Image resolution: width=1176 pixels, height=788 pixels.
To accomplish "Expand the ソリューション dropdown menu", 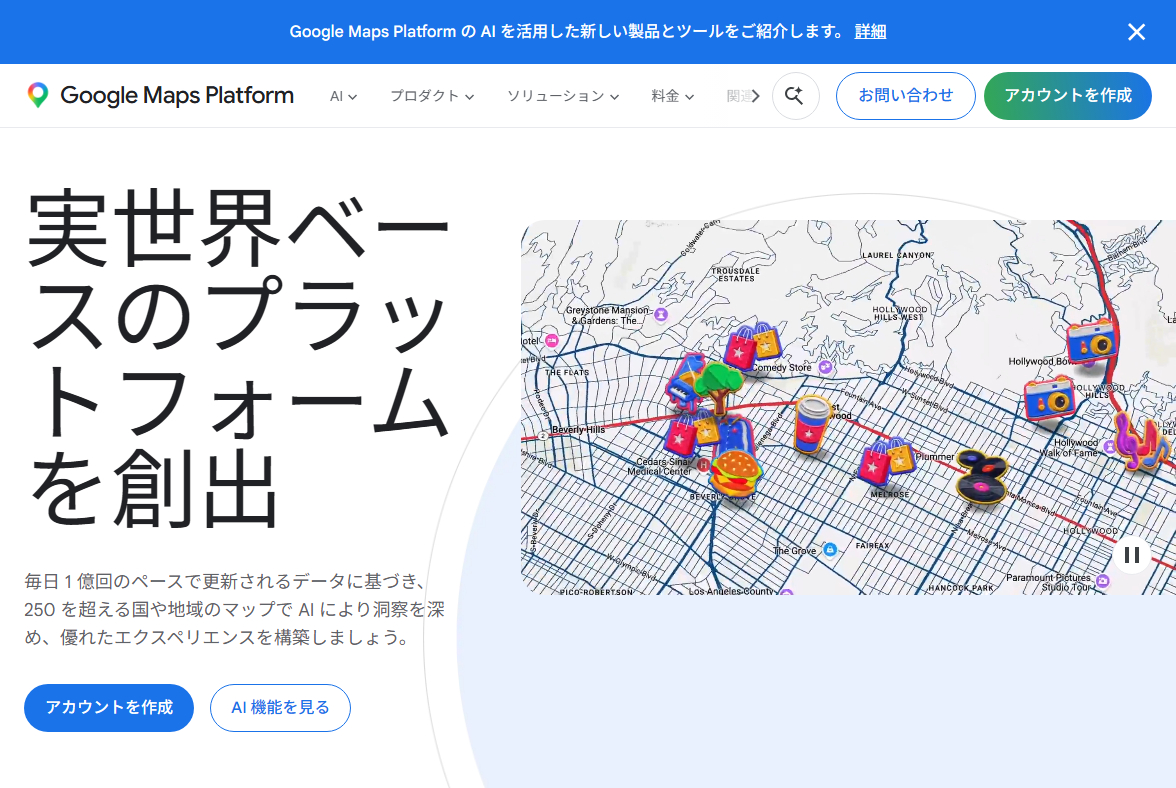I will (x=562, y=96).
